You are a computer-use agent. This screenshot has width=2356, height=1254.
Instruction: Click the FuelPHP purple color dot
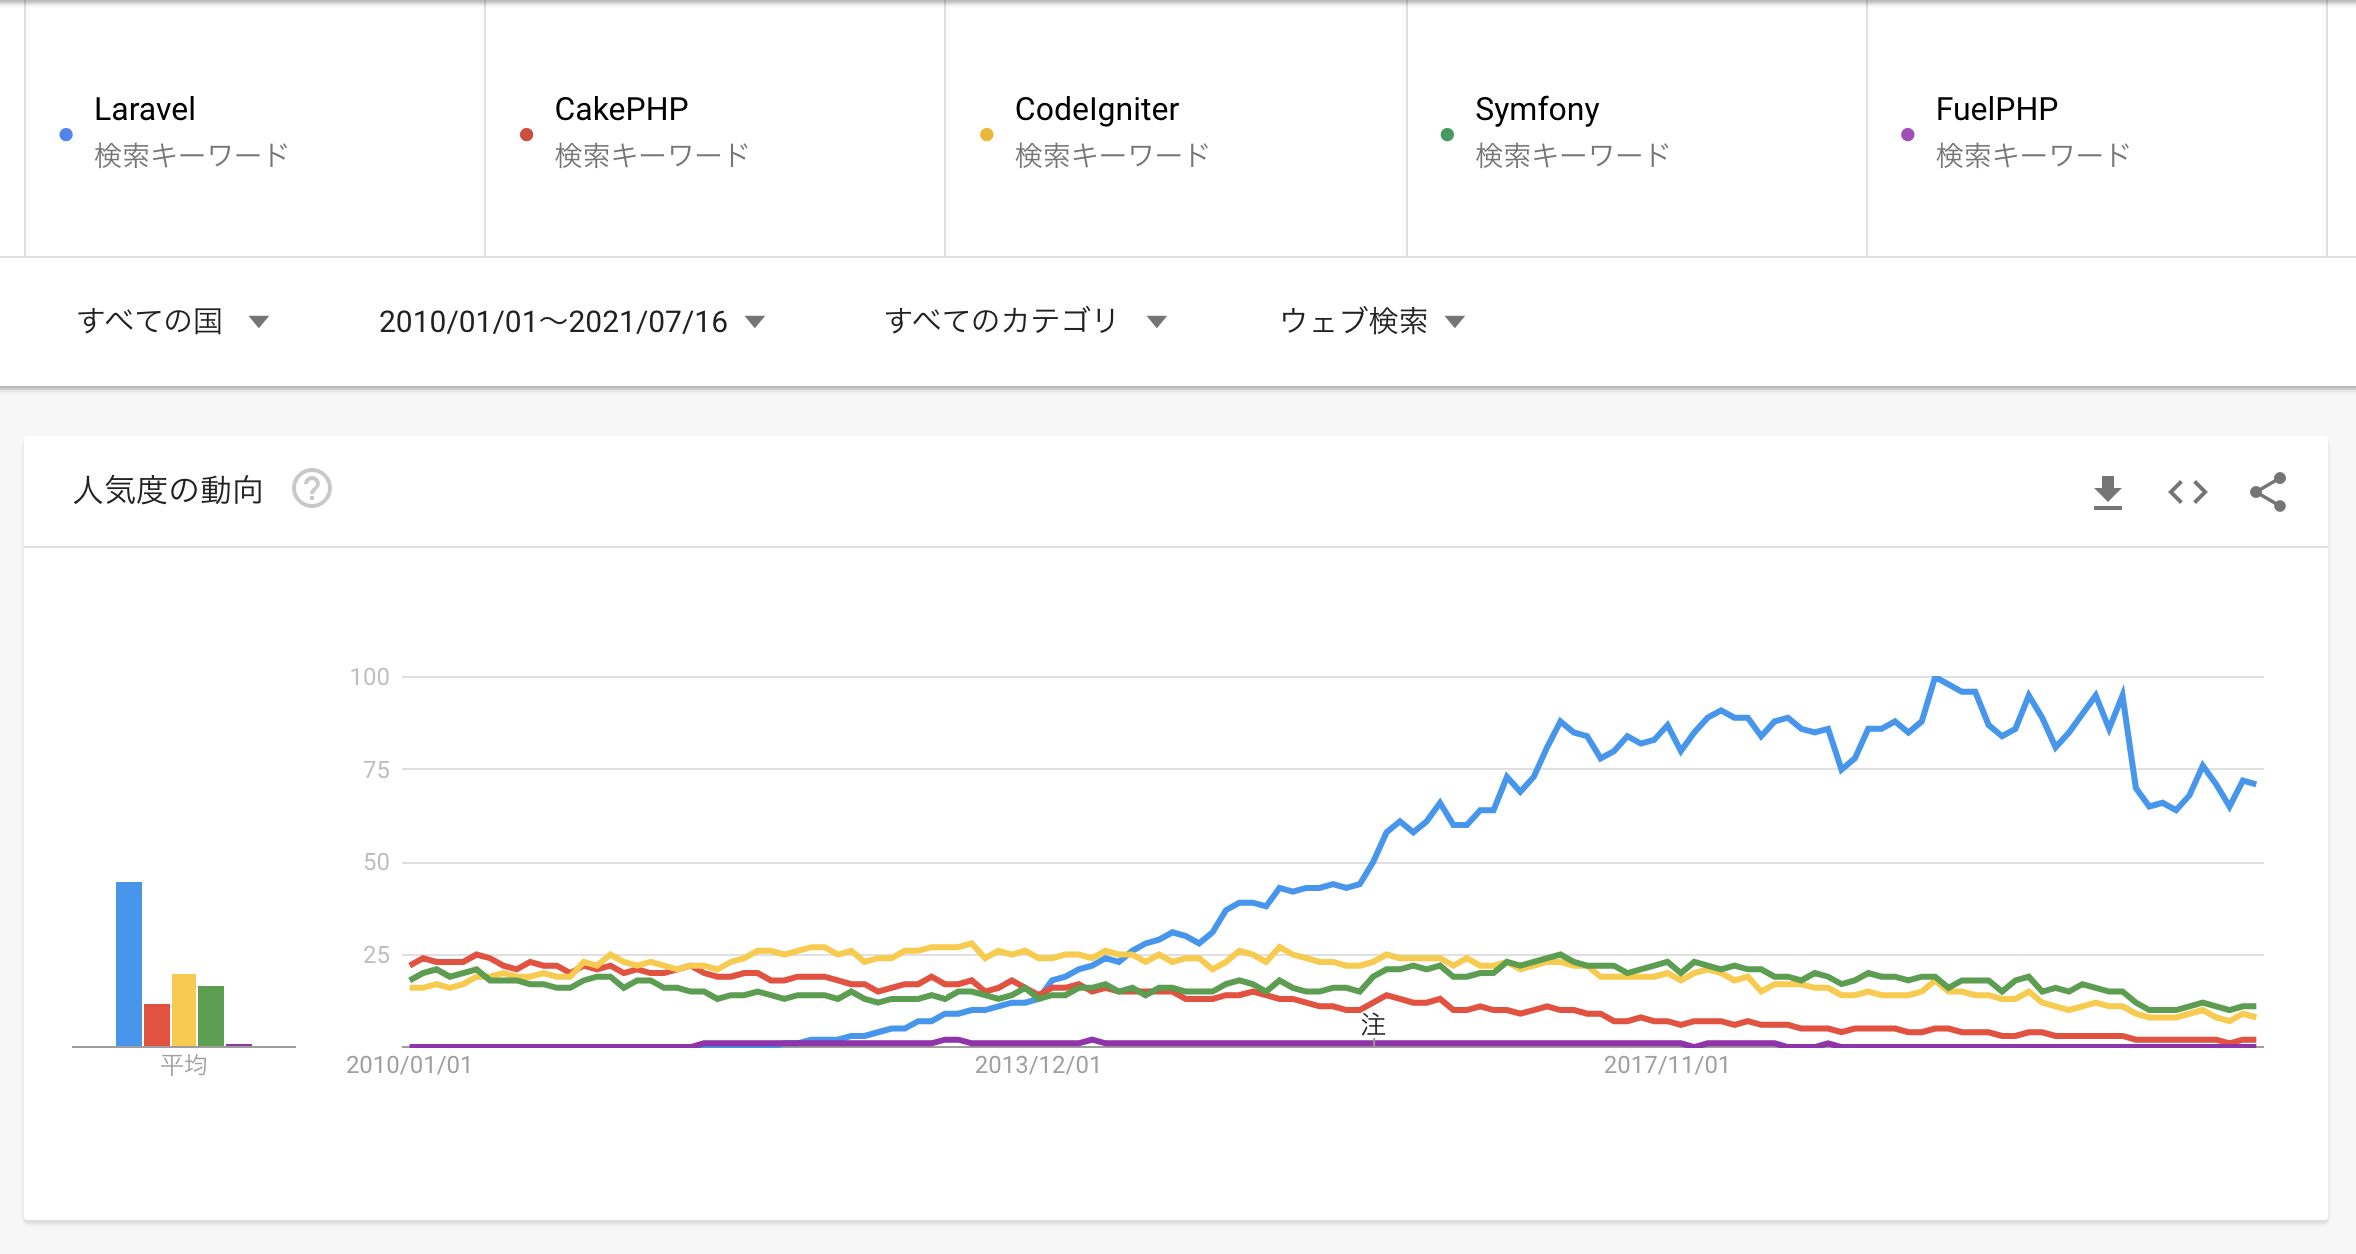point(1908,134)
